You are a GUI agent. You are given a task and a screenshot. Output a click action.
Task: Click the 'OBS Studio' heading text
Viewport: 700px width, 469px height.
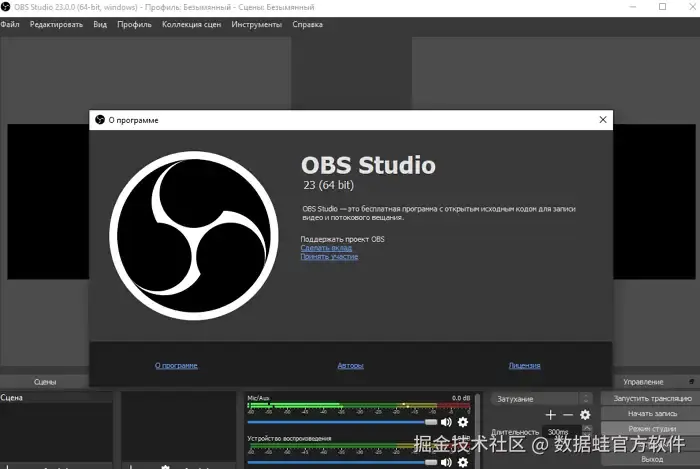tap(368, 165)
